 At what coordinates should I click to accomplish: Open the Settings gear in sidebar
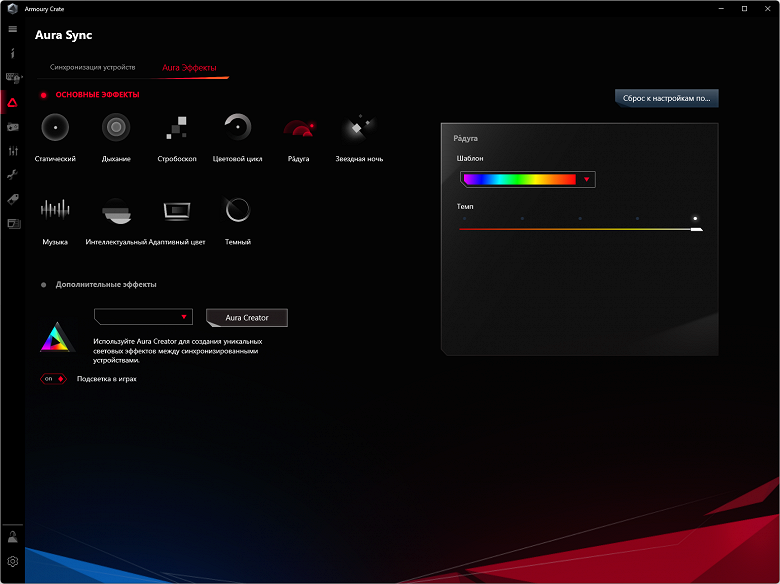coord(13,561)
